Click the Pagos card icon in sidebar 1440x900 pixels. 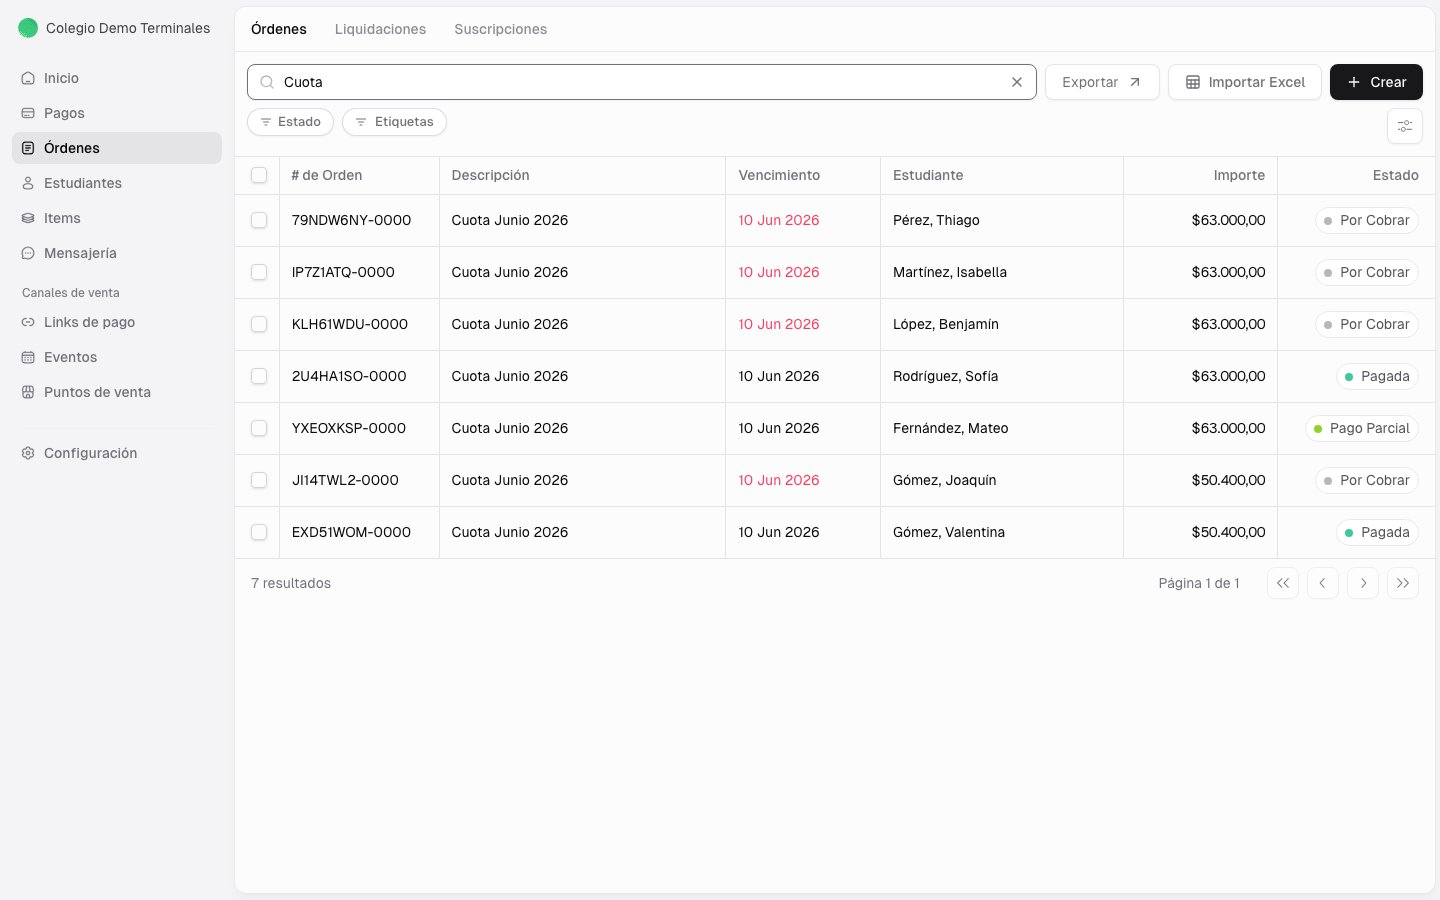click(28, 113)
